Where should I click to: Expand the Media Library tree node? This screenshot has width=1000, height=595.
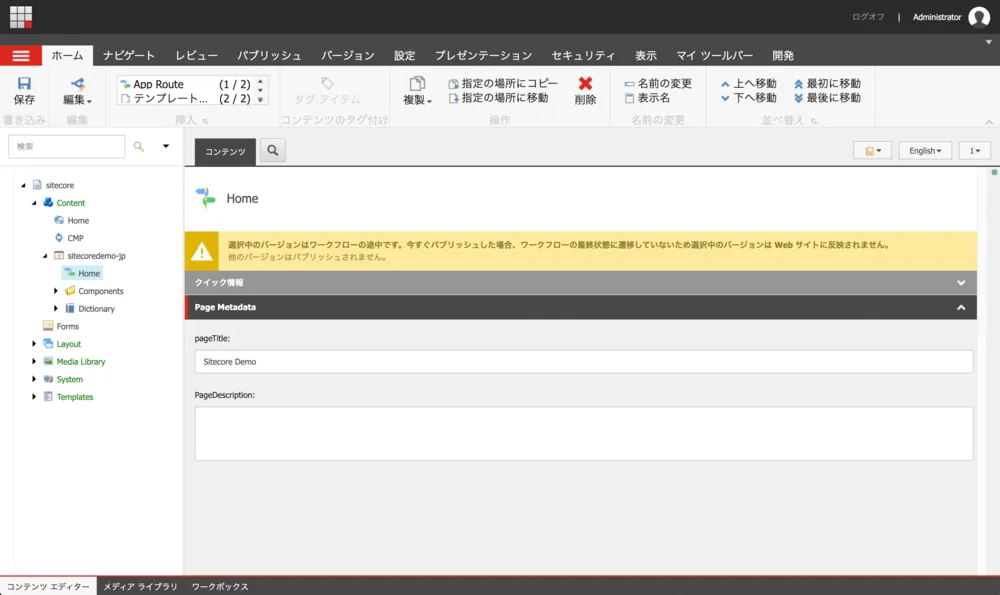(x=34, y=362)
